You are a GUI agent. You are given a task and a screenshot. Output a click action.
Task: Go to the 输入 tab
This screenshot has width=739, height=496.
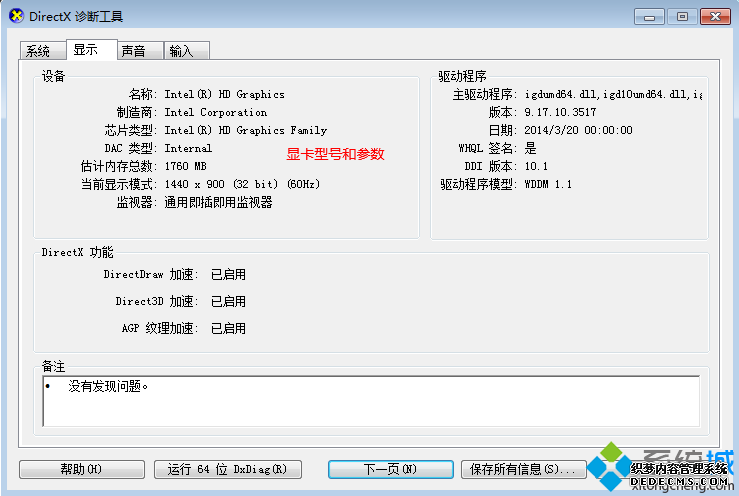(187, 50)
